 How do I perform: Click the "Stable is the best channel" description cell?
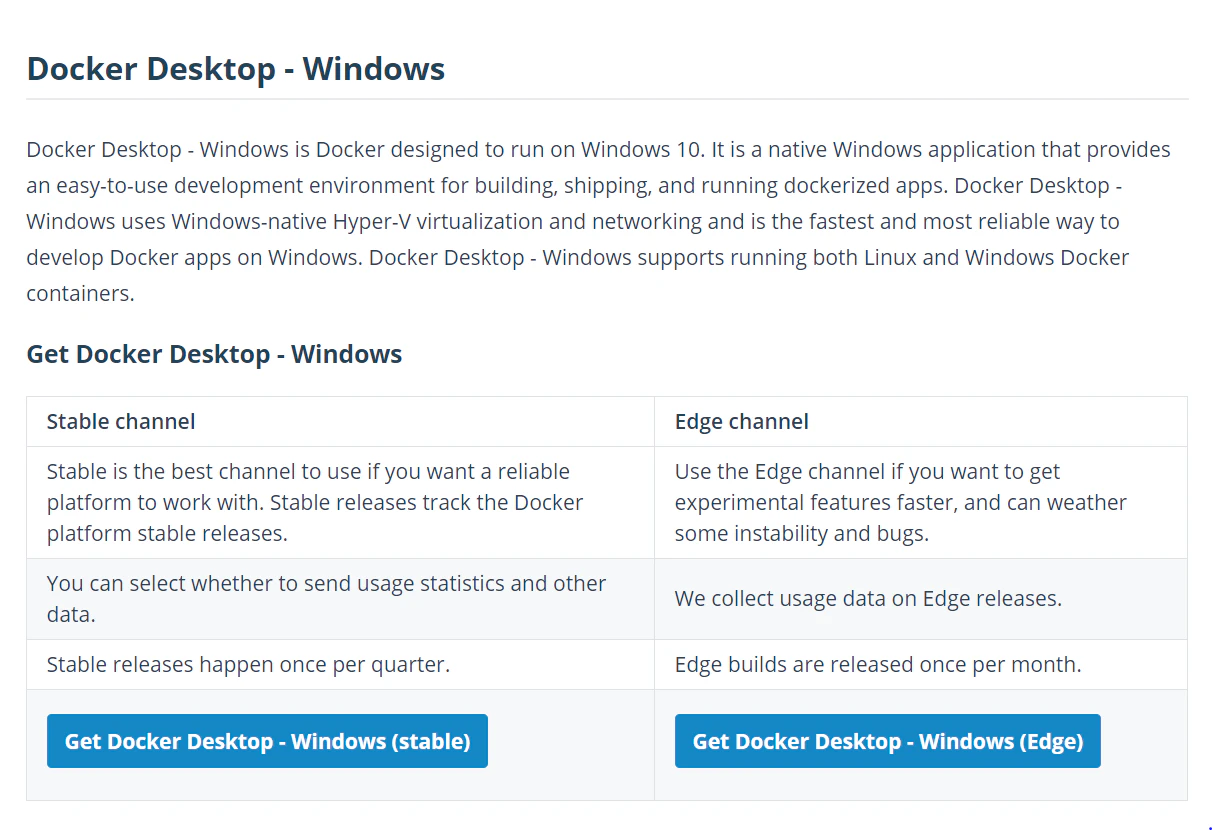340,502
